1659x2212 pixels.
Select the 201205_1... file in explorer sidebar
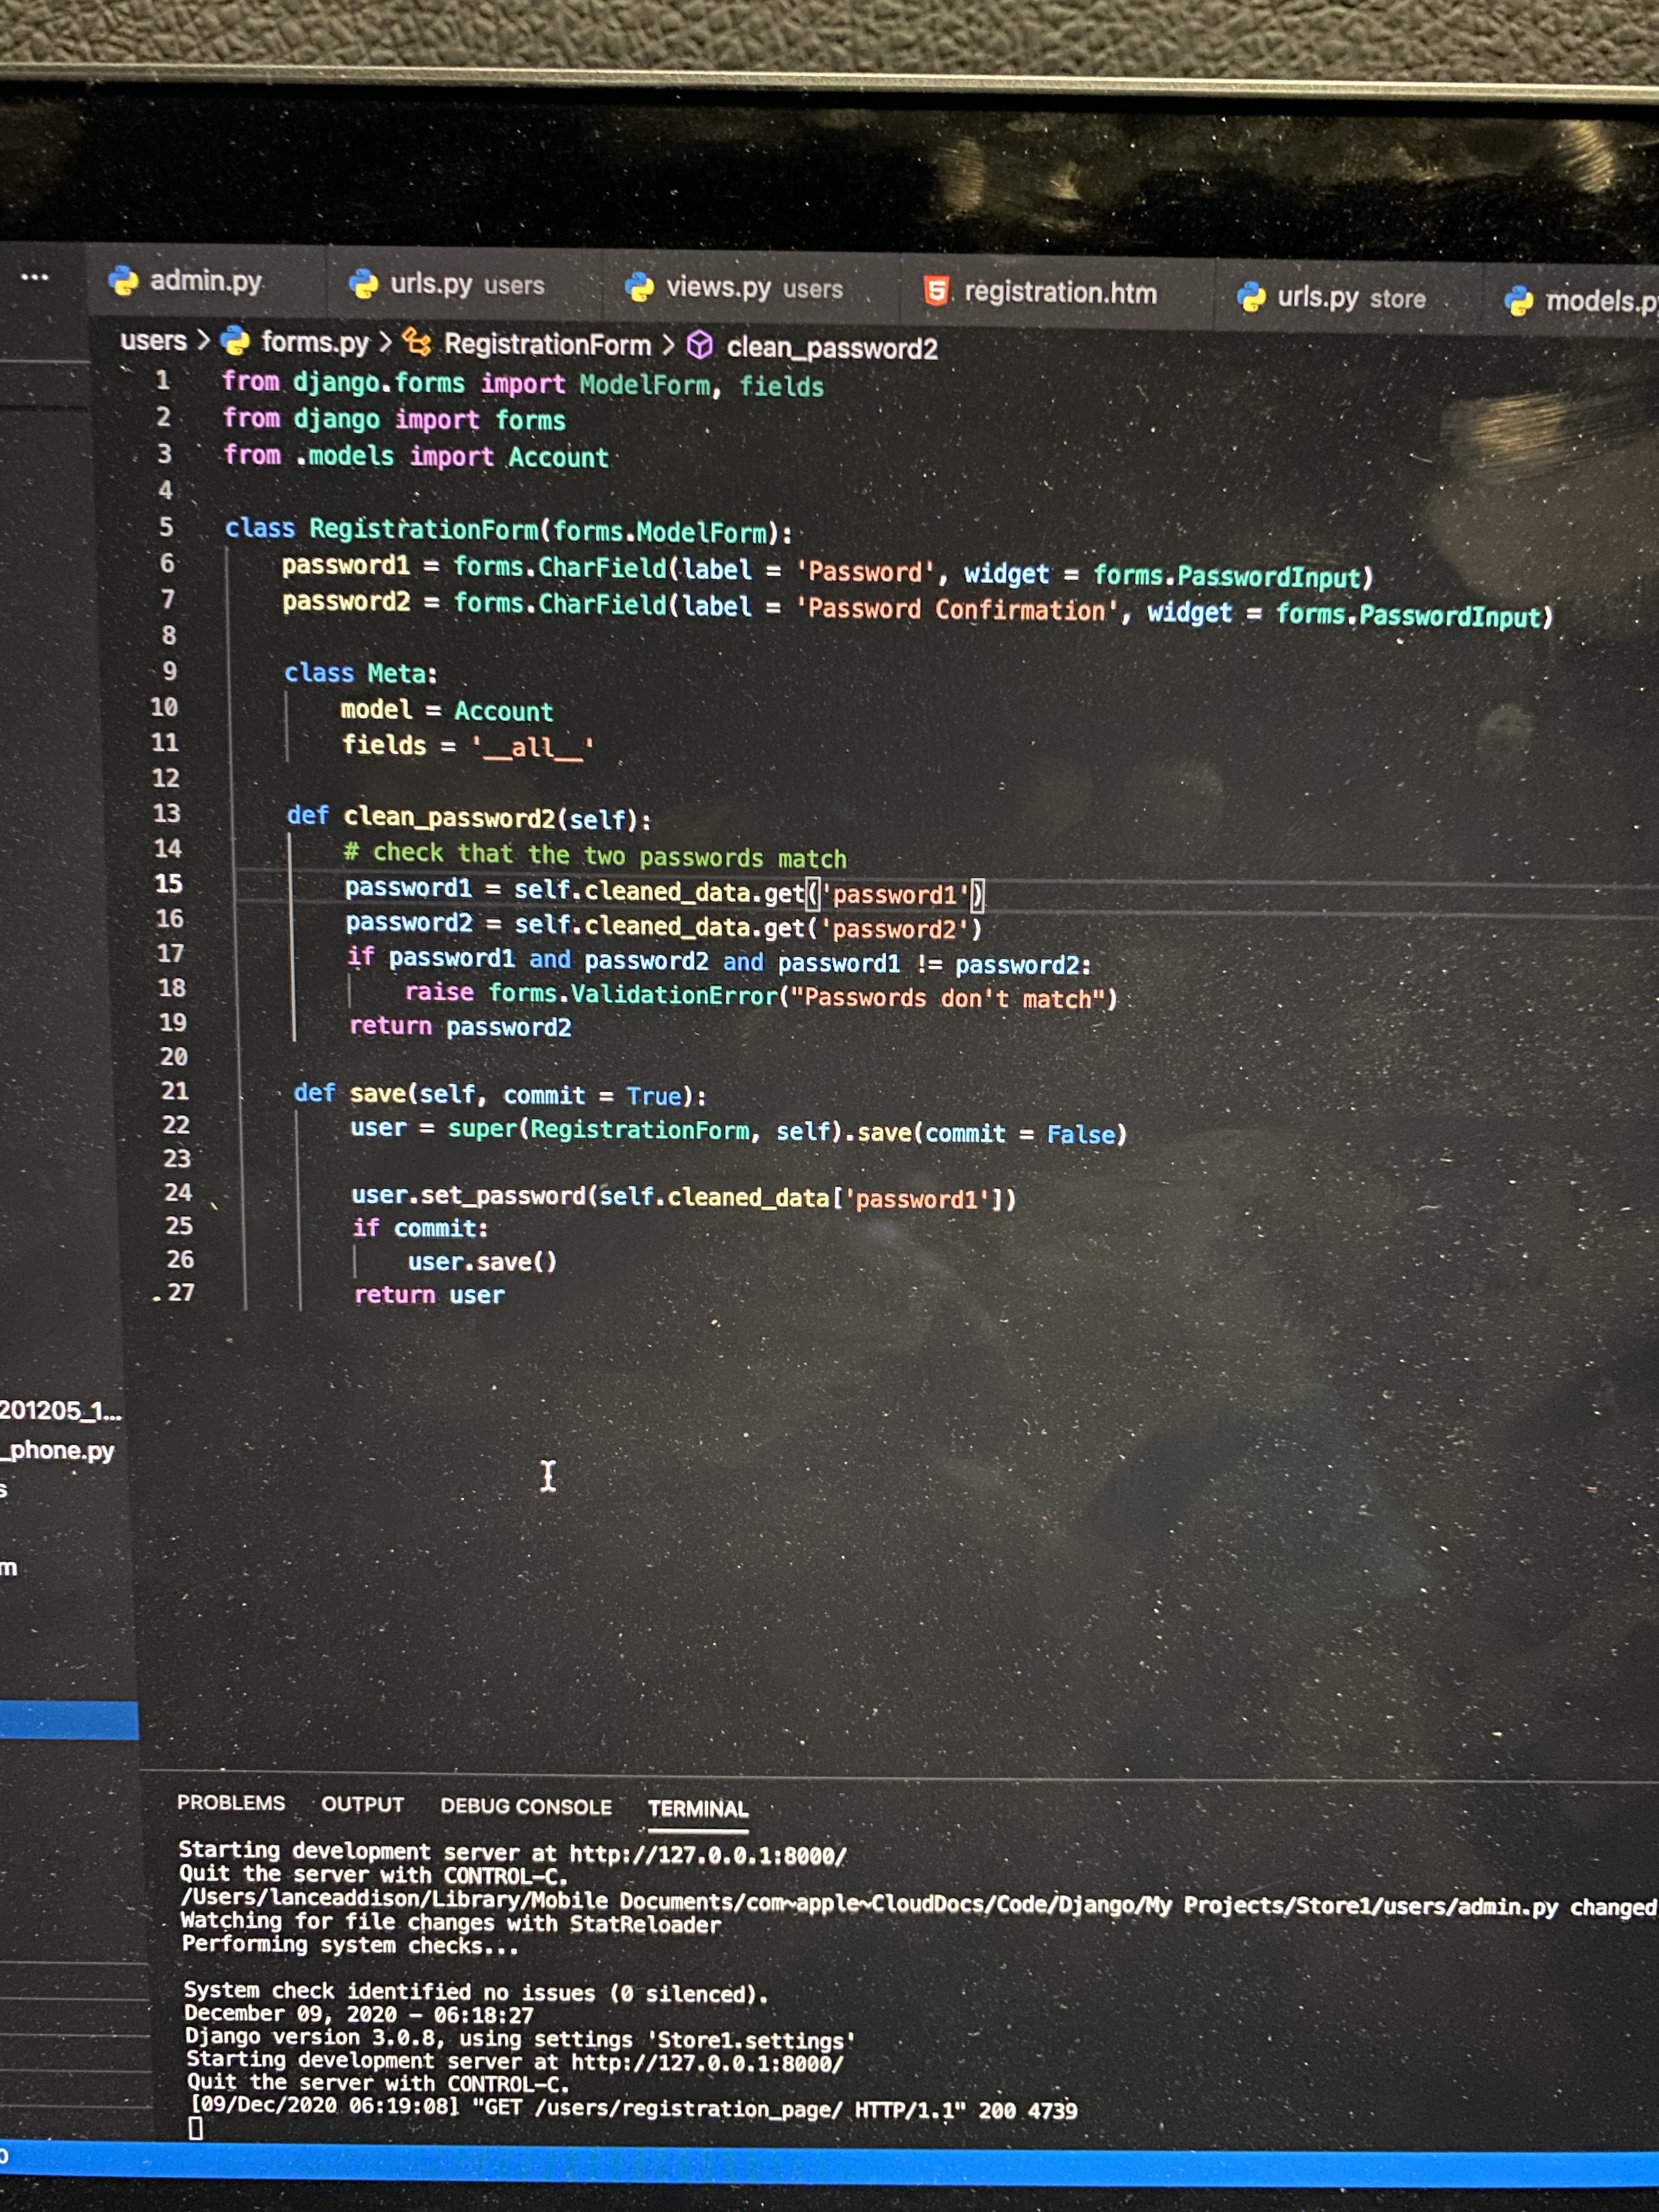tap(60, 1411)
